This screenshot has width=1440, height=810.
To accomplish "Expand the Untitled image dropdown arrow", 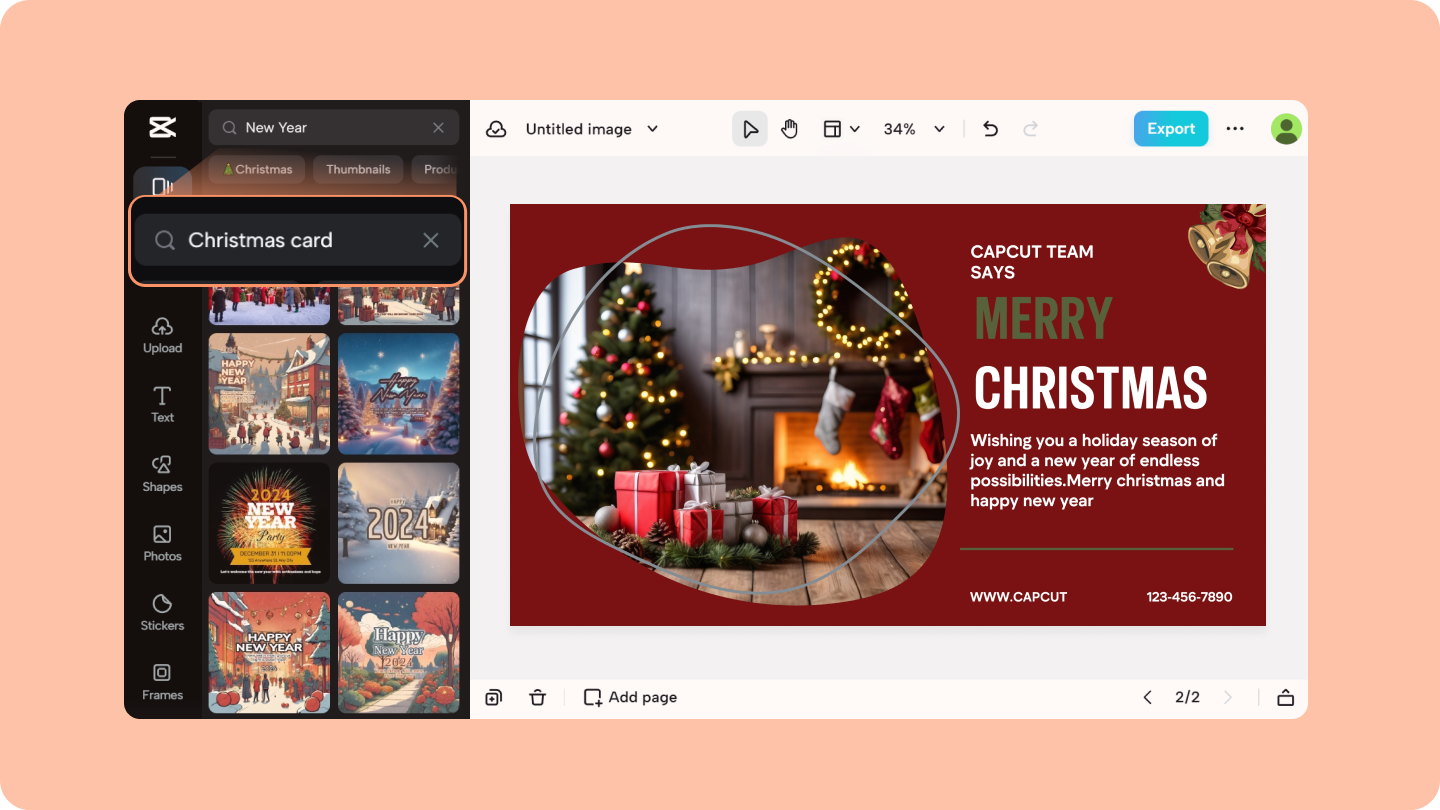I will click(x=653, y=129).
